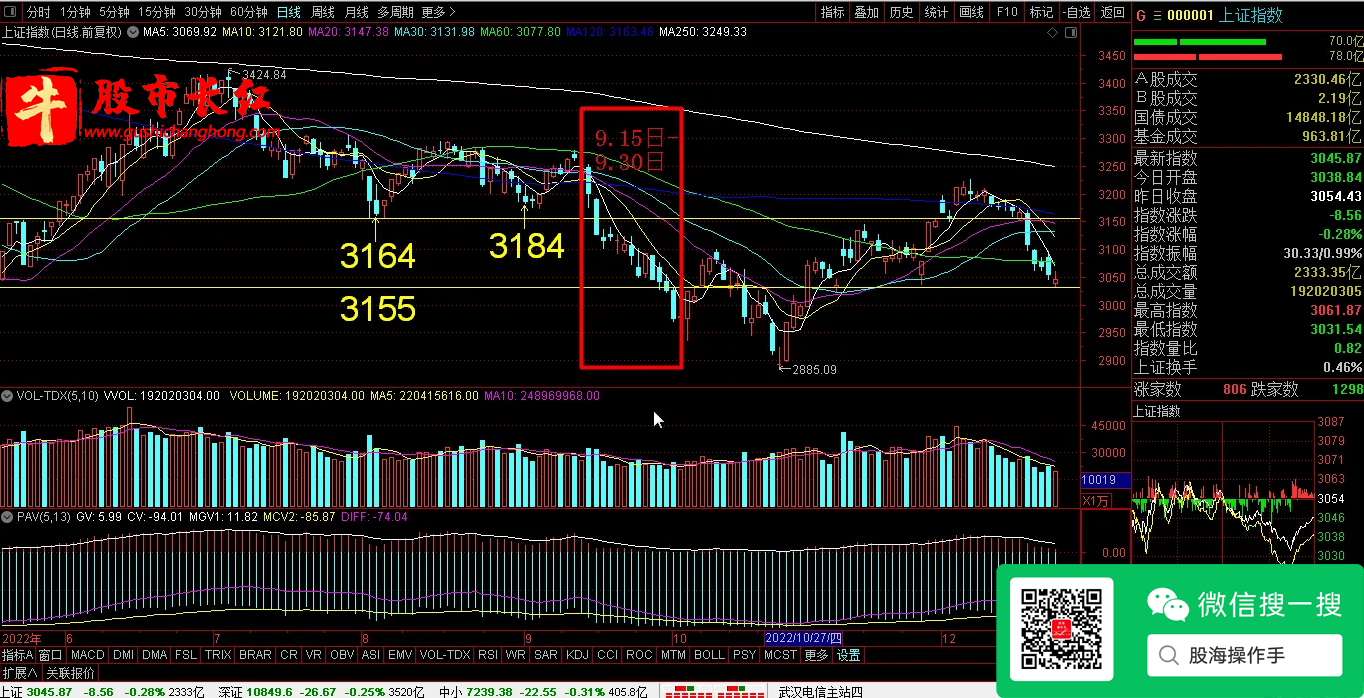This screenshot has width=1364, height=698.
Task: Select the OBV indicator tab
Action: 342,655
